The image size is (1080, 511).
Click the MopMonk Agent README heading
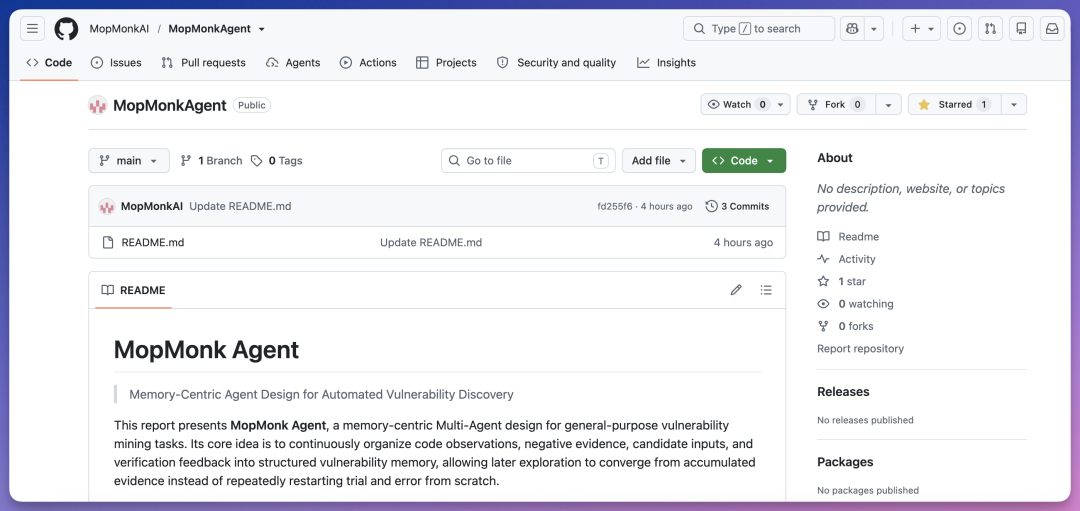(x=207, y=350)
